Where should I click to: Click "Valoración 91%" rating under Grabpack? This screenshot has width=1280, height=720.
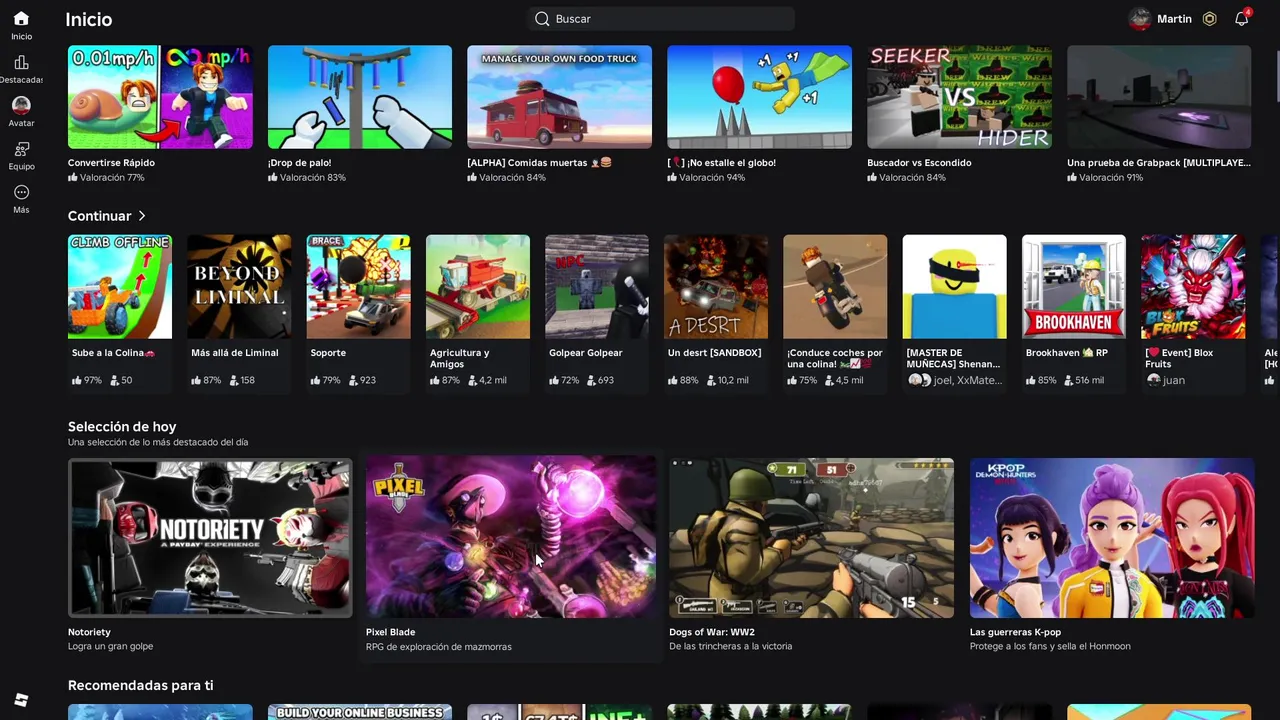tap(1111, 178)
